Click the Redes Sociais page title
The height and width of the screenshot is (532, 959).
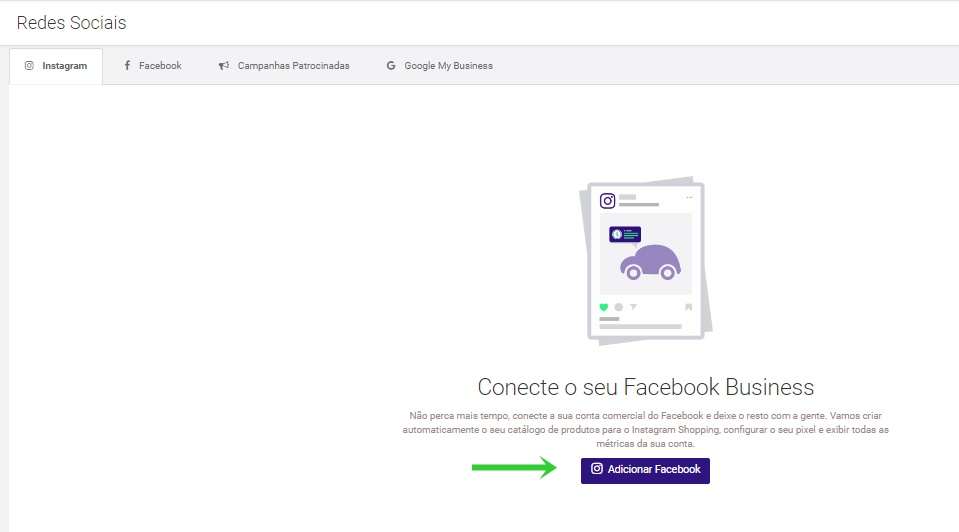pos(71,22)
